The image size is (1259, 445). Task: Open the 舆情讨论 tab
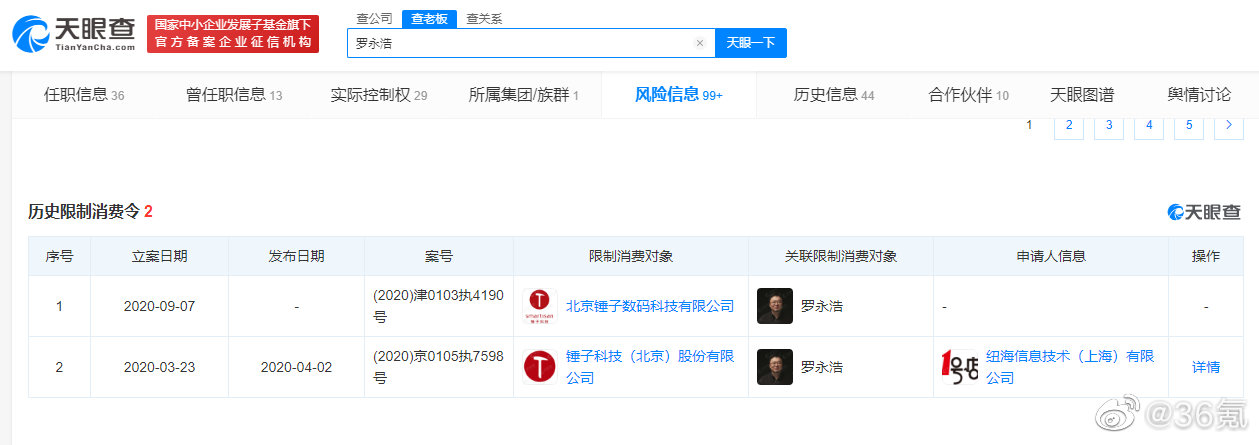pyautogui.click(x=1199, y=95)
